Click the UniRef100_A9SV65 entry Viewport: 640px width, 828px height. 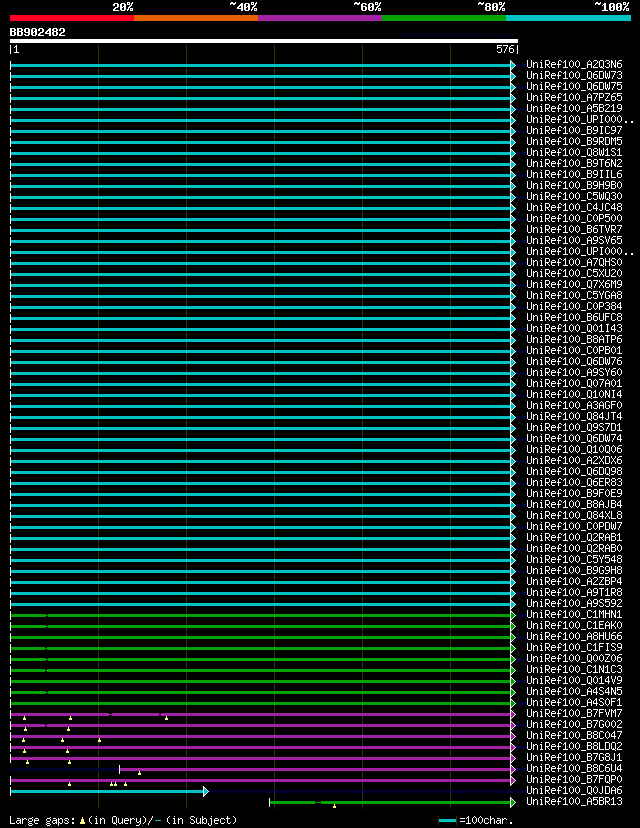574,240
